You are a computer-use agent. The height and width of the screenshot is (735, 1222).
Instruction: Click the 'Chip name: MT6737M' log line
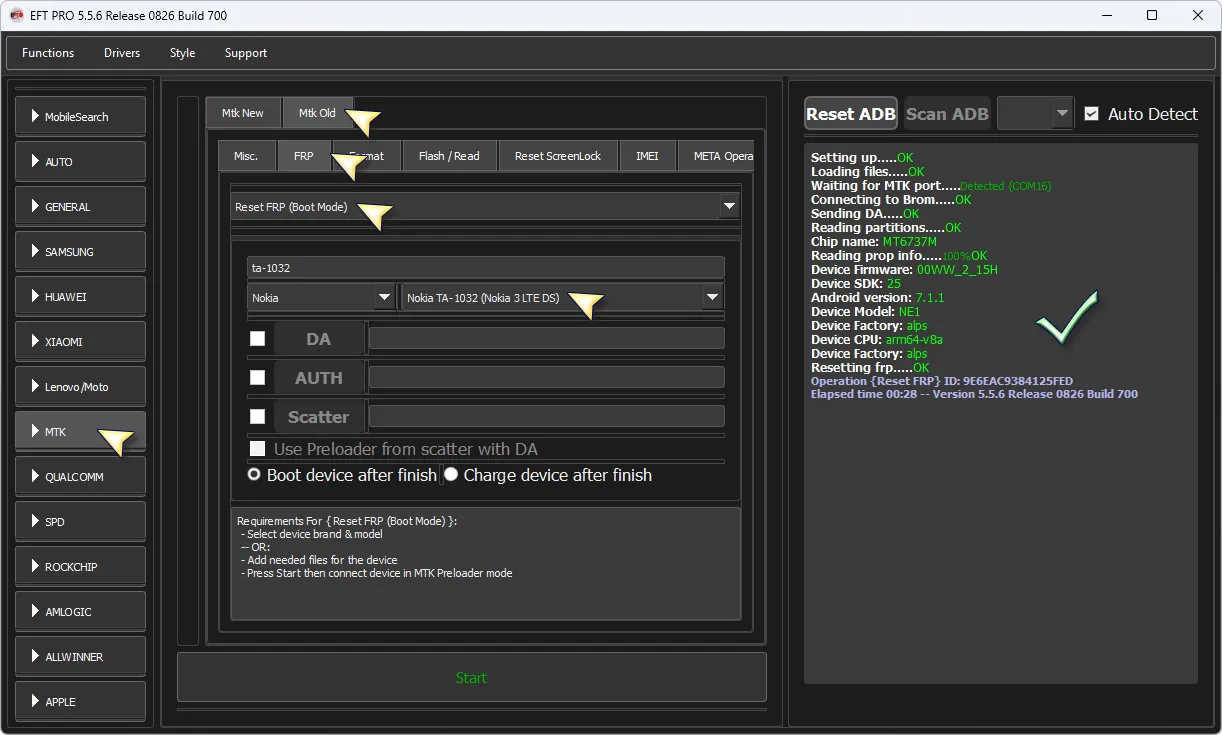pyautogui.click(x=874, y=242)
